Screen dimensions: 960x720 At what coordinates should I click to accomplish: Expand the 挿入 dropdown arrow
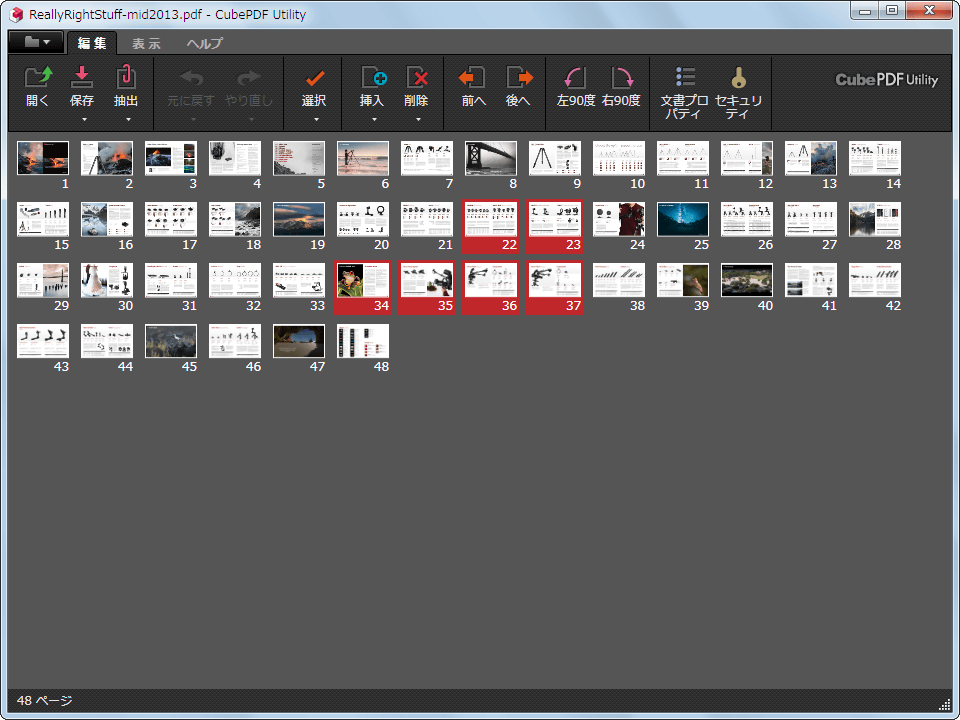(374, 119)
